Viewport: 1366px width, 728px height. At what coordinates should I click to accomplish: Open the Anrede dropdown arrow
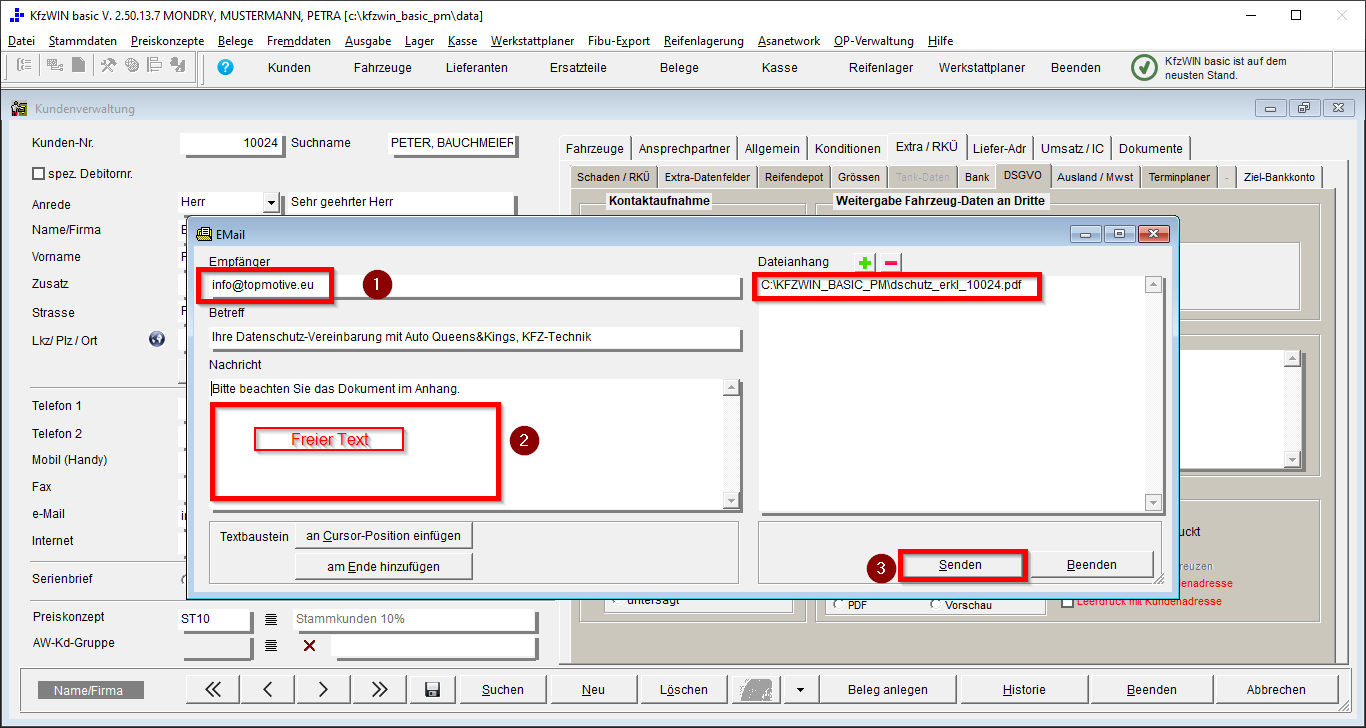(270, 202)
